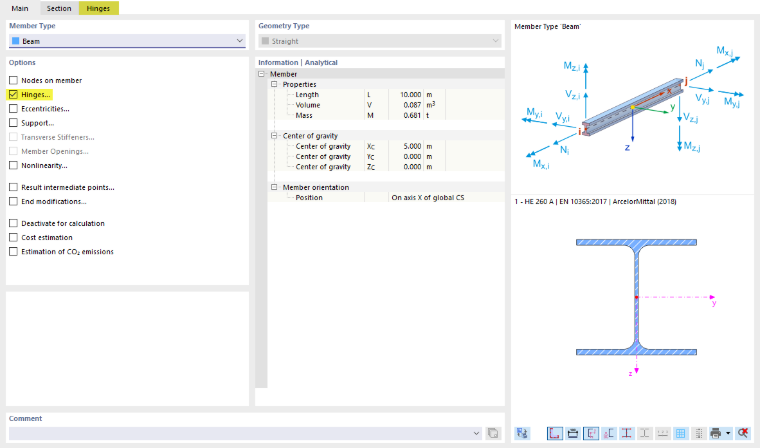Click the print icon in section toolbar
The width and height of the screenshot is (760, 448).
tap(715, 433)
